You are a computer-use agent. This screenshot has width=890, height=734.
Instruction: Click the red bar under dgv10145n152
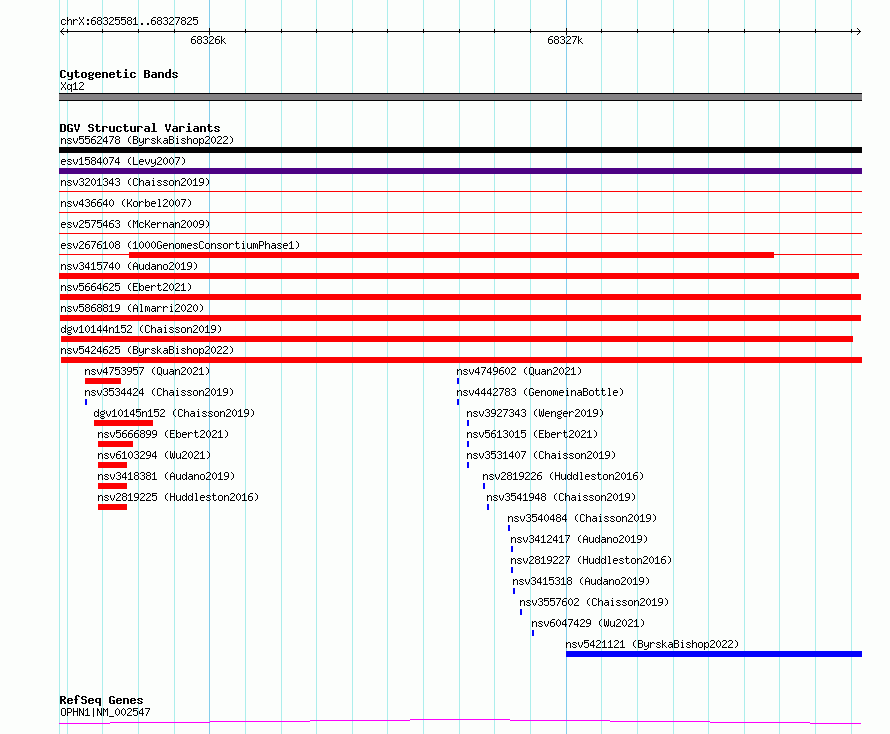pos(123,423)
